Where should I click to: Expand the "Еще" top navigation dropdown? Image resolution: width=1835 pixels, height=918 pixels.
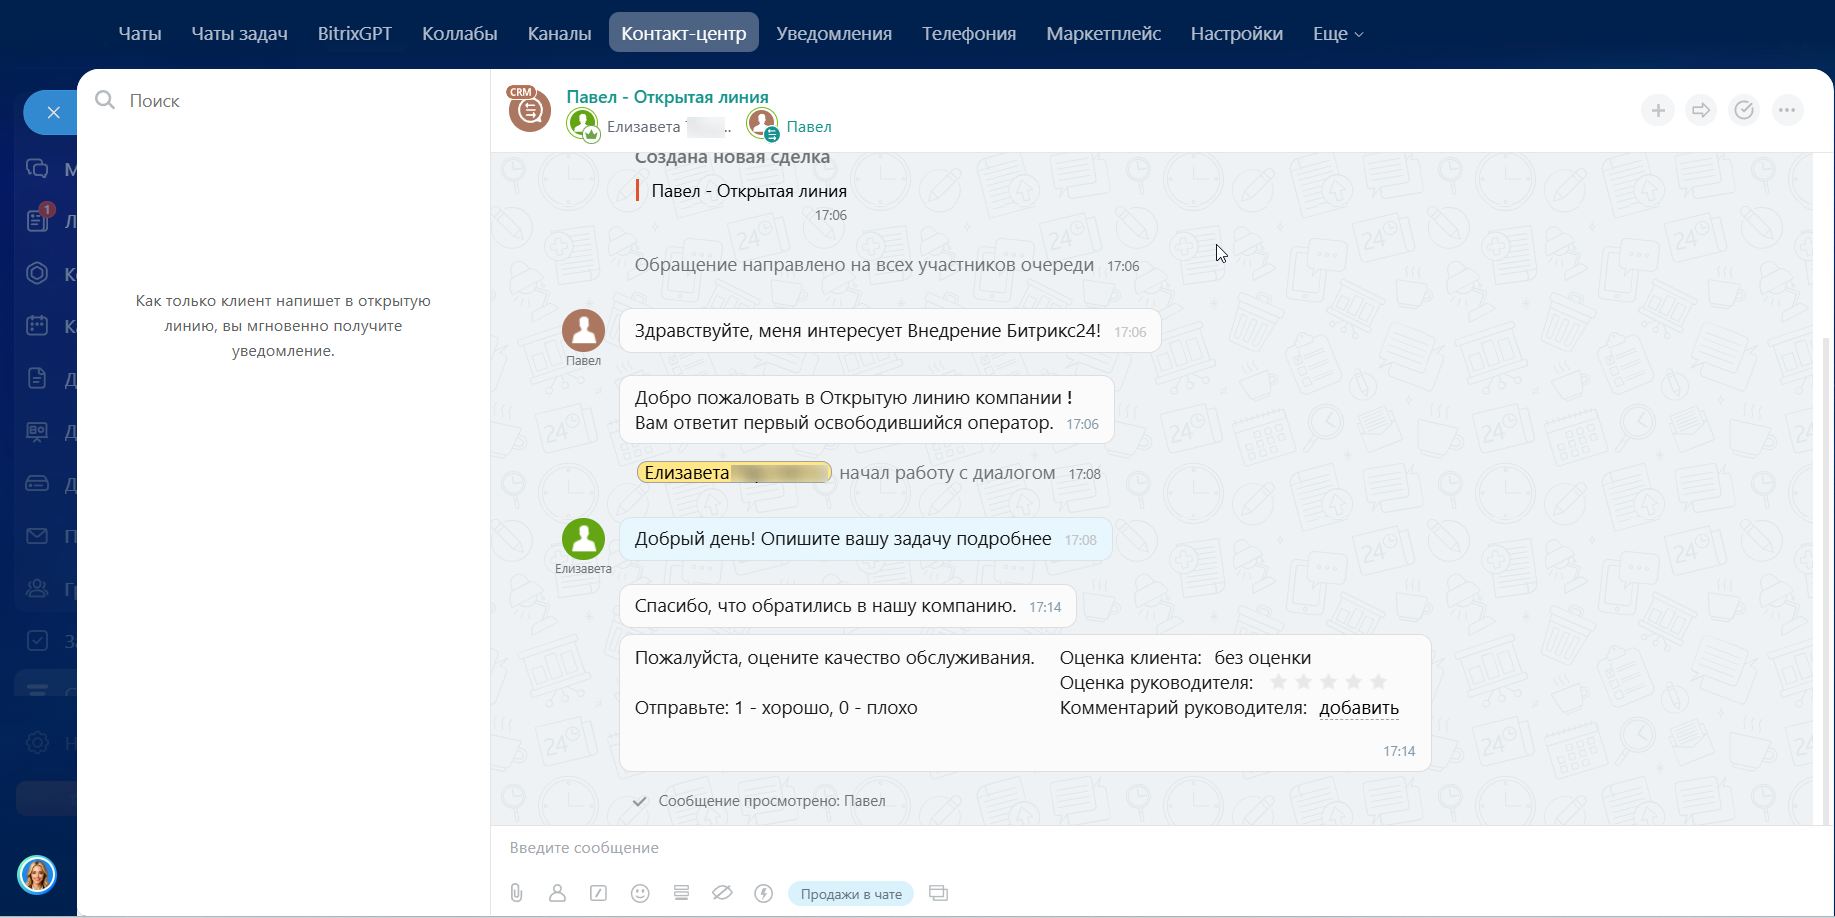point(1337,34)
